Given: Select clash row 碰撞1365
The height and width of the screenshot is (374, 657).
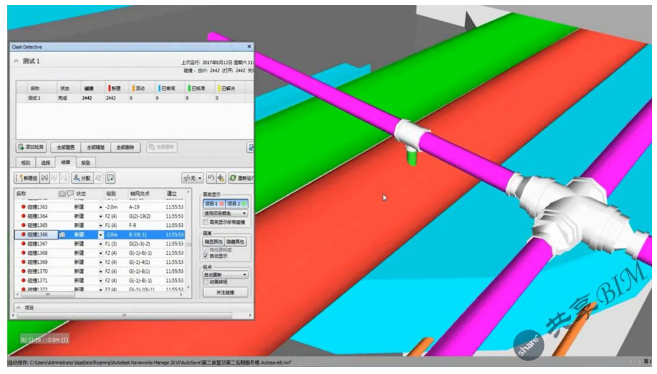Looking at the screenshot, I should (x=100, y=225).
